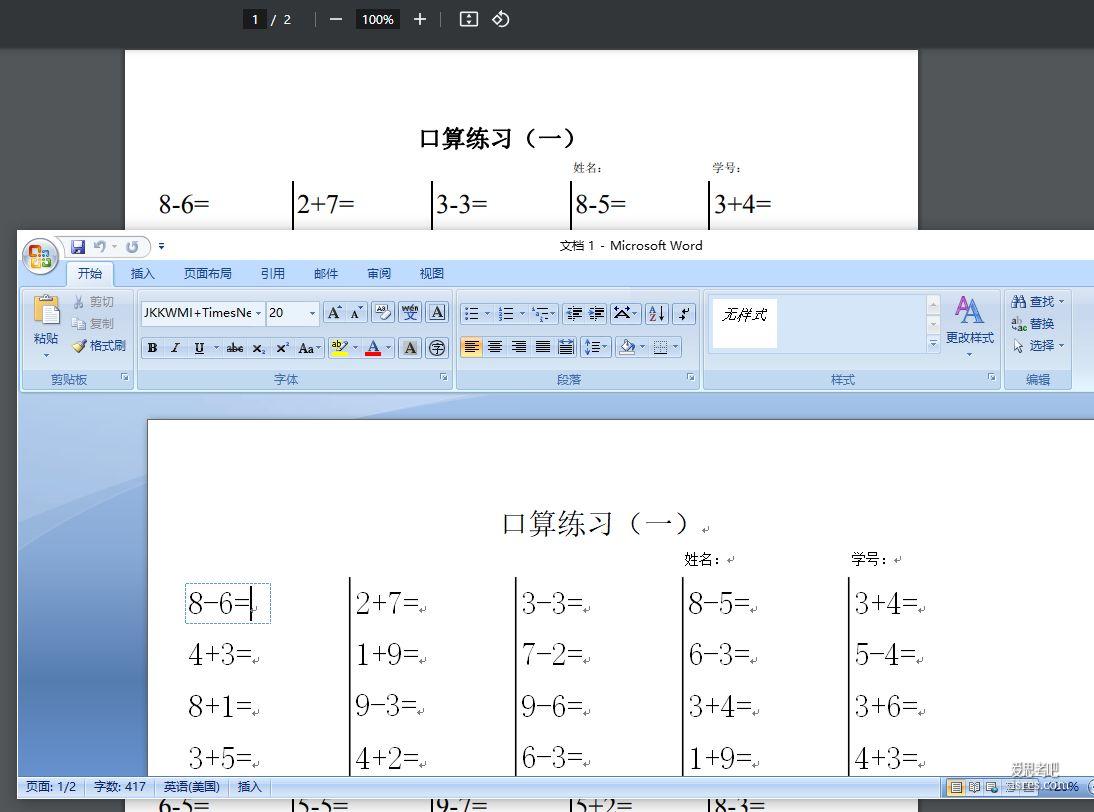Expand the font size dropdown
1094x812 pixels.
point(311,313)
